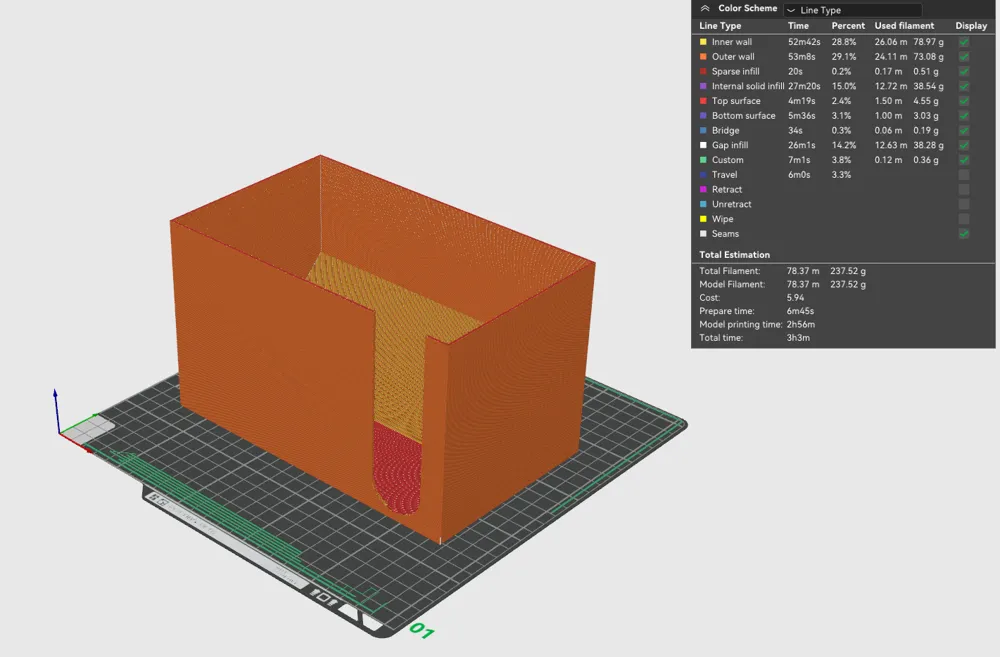Click the Seams white color icon

point(703,233)
